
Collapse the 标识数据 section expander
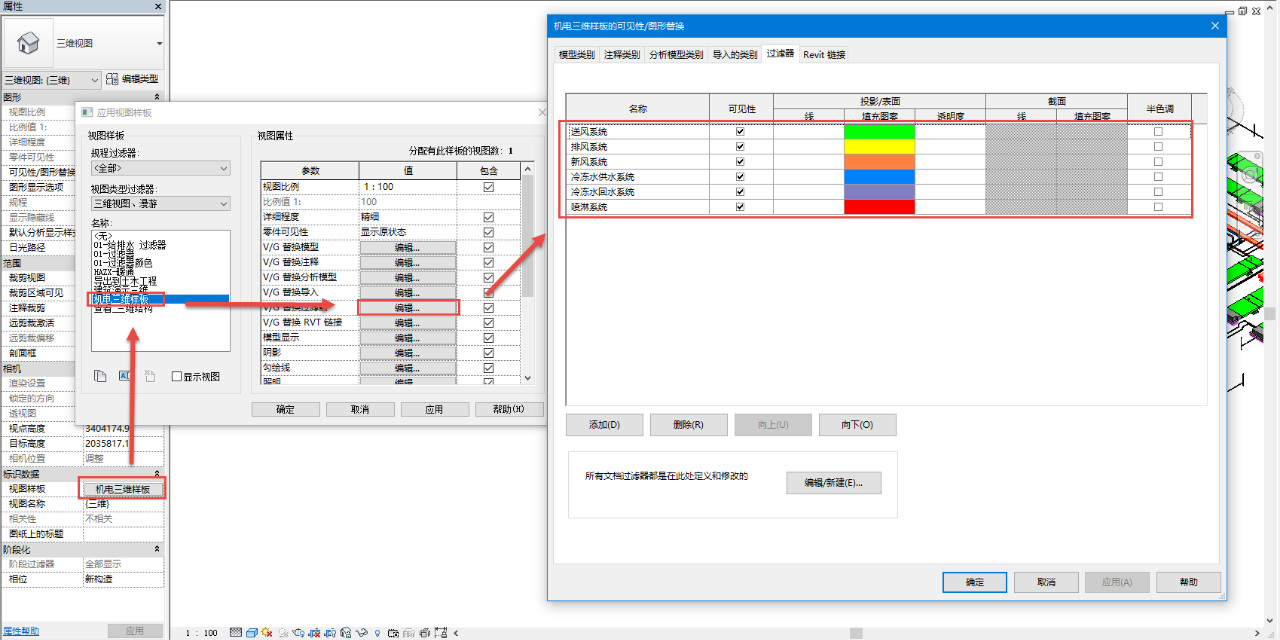coord(157,473)
